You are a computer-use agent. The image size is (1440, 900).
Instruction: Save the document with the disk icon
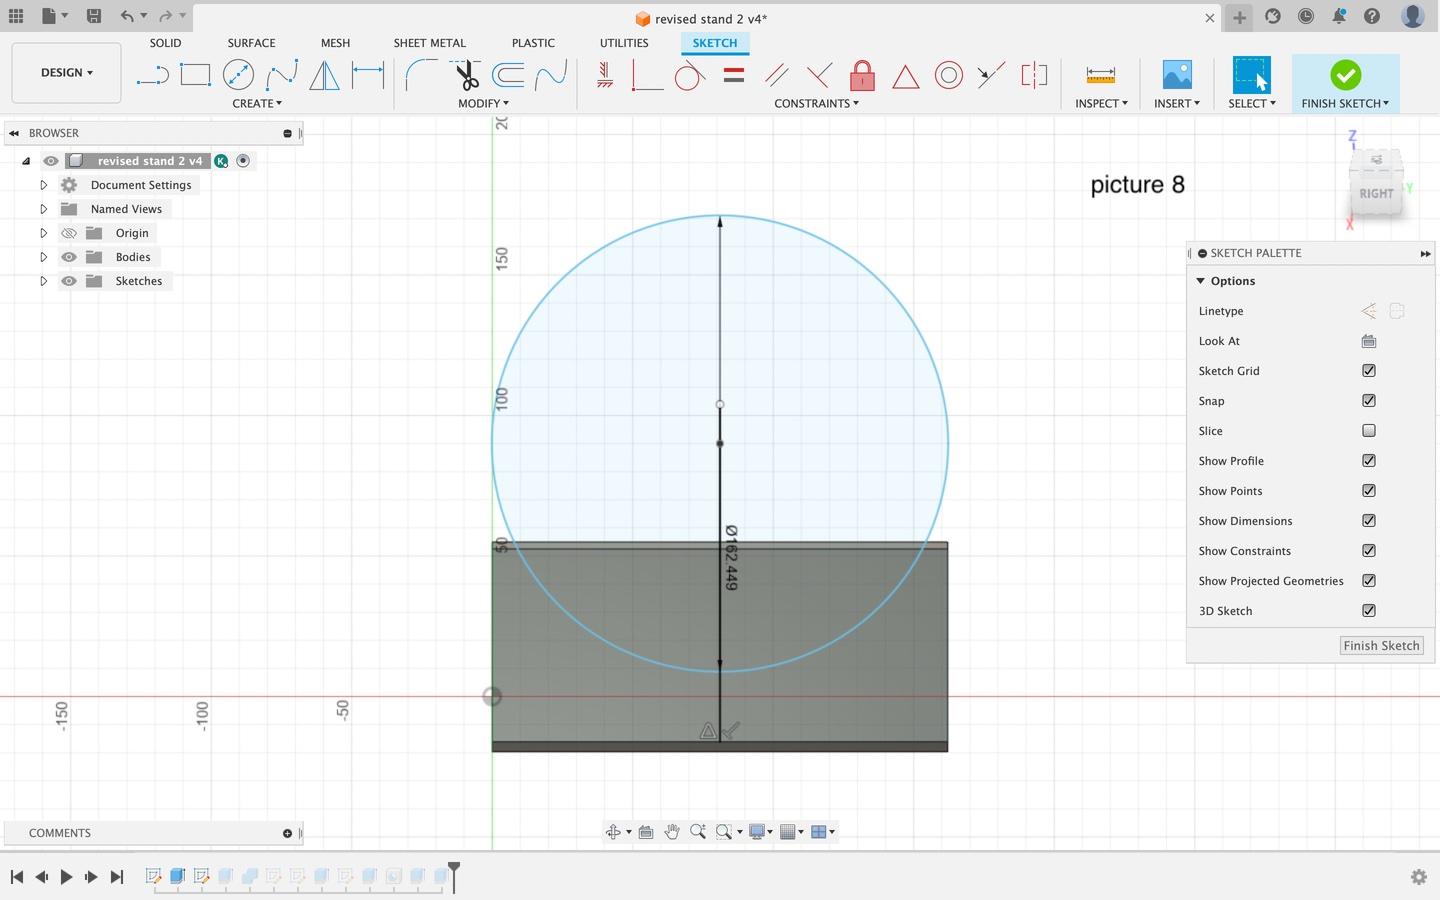[93, 17]
